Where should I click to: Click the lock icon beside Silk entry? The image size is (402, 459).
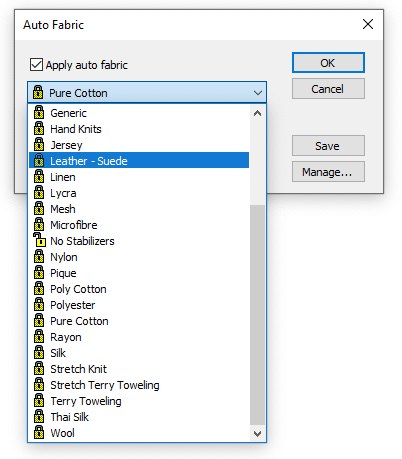(x=39, y=353)
